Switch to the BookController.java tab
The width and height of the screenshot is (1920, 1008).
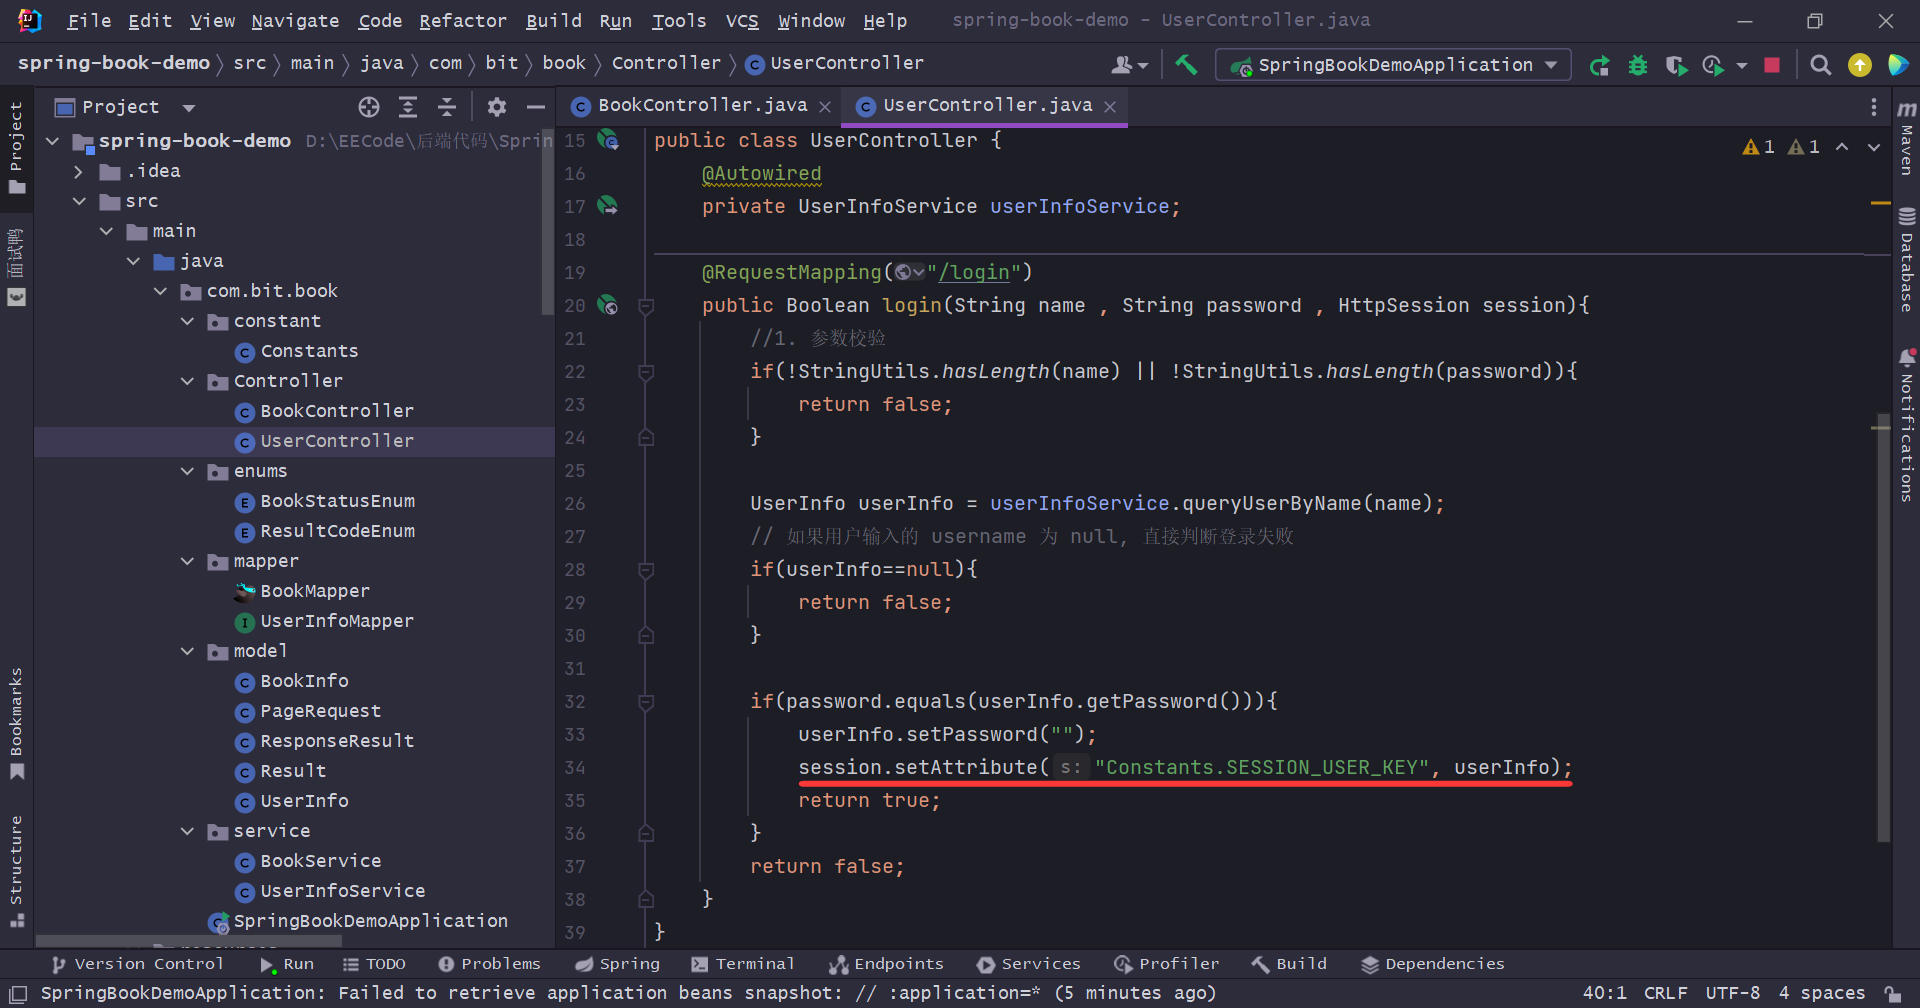(702, 106)
